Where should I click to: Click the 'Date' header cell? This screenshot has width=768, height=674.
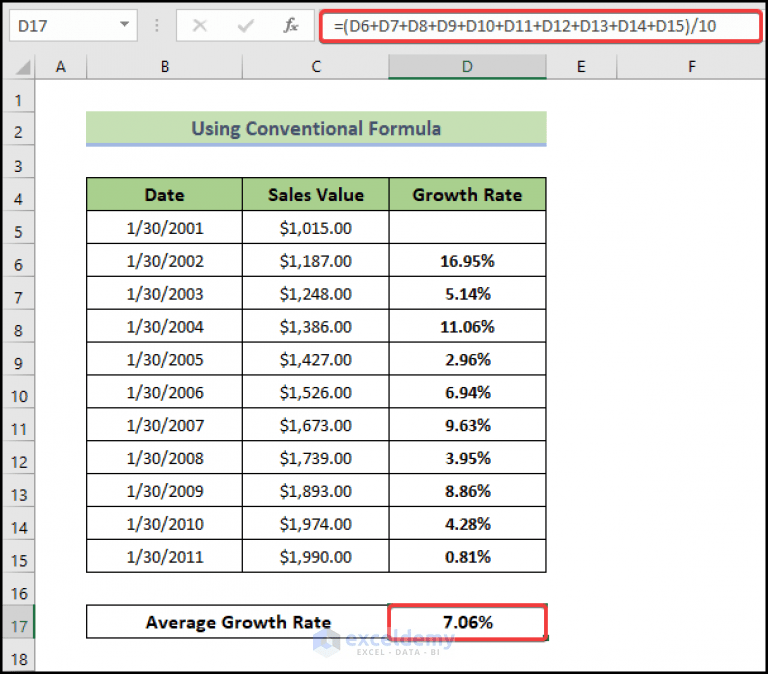[165, 194]
